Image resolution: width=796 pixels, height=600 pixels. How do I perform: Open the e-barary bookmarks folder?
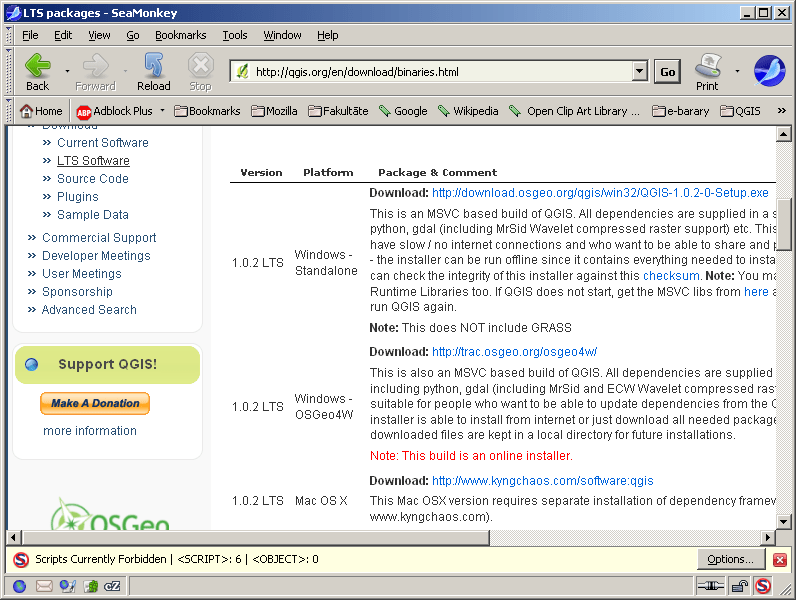pyautogui.click(x=680, y=111)
